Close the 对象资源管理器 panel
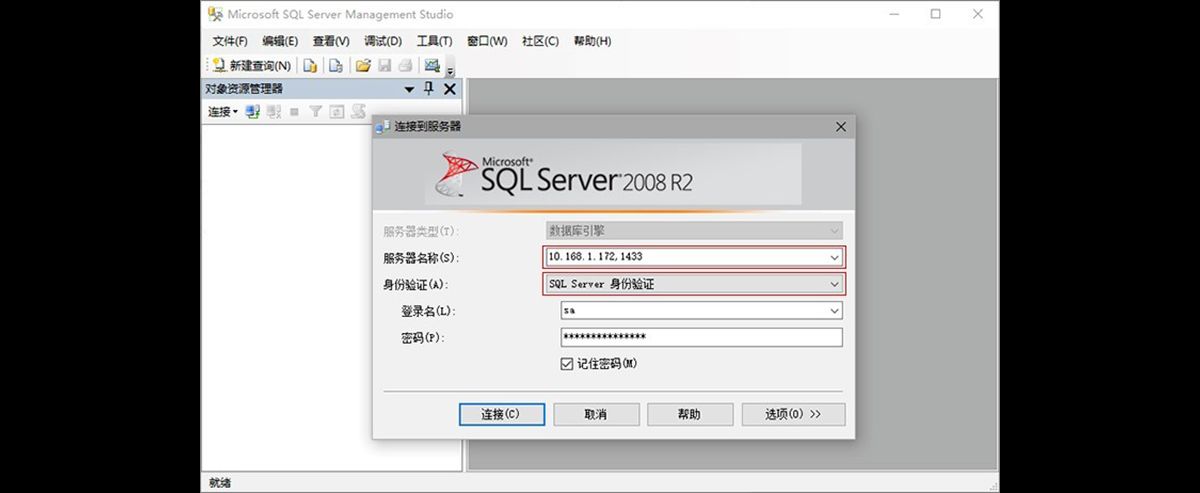This screenshot has height=493, width=1200. 449,89
